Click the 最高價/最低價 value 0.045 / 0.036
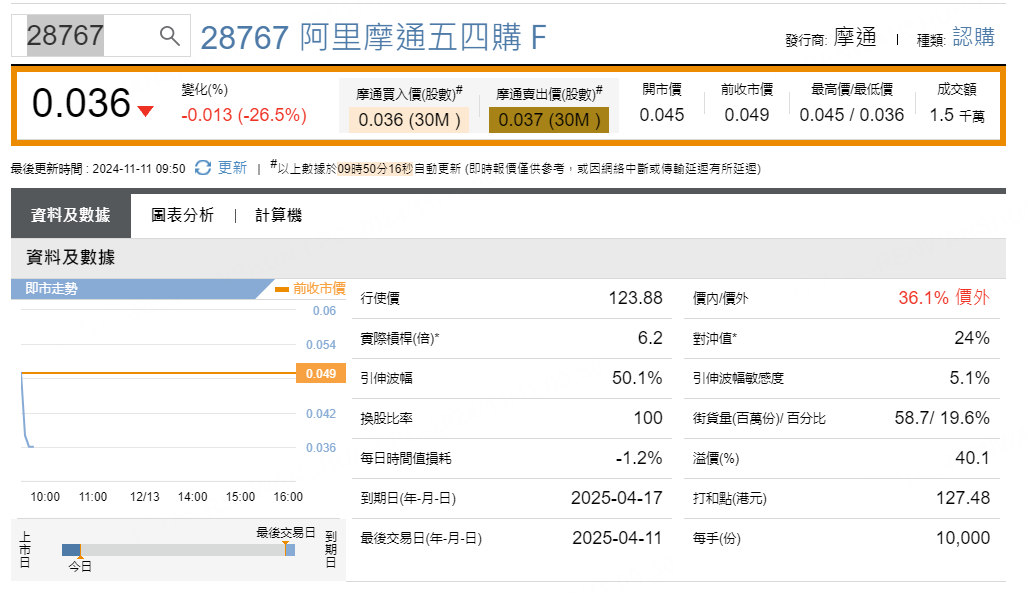The height and width of the screenshot is (595, 1027). 851,115
